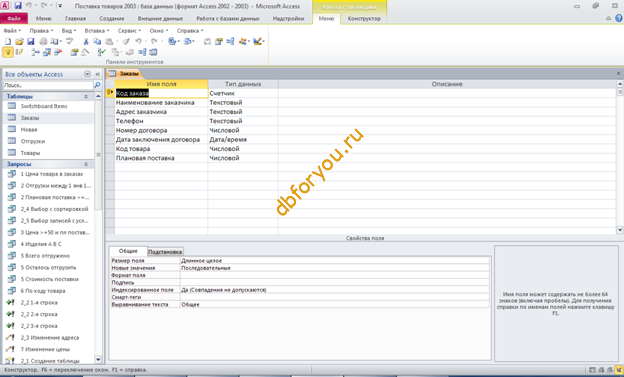The image size is (624, 377).
Task: Click the field grid's scroll down arrow
Action: tap(620, 230)
